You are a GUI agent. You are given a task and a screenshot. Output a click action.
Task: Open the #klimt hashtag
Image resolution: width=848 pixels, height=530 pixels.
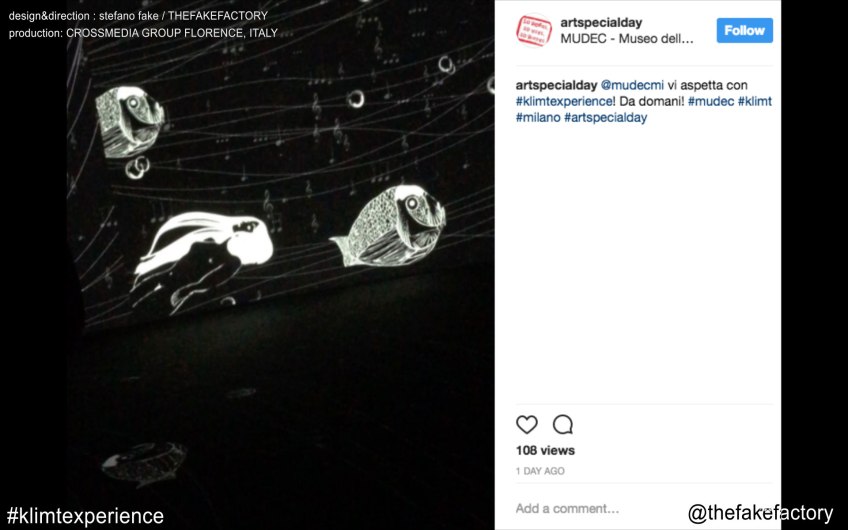tap(754, 102)
